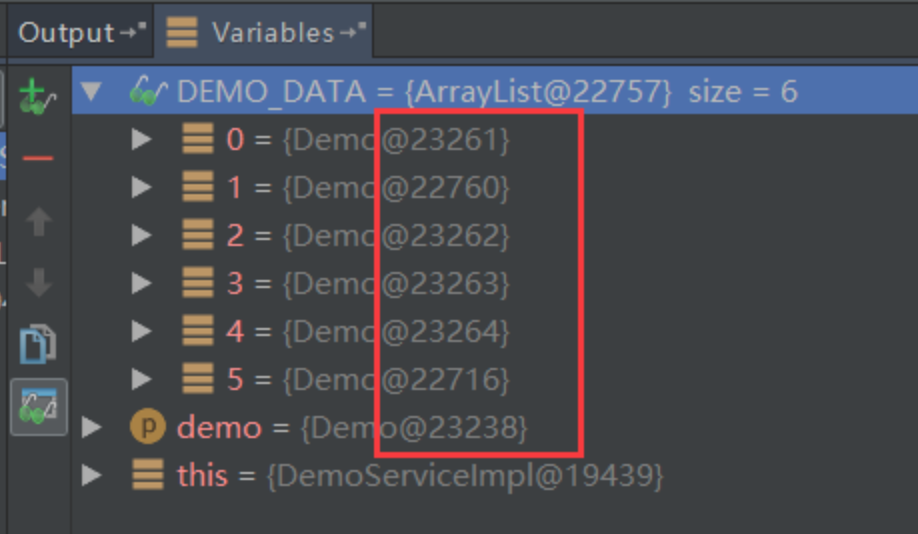Select element 2 Demo@23262 row
Screen dimensions: 918x534
495,235
